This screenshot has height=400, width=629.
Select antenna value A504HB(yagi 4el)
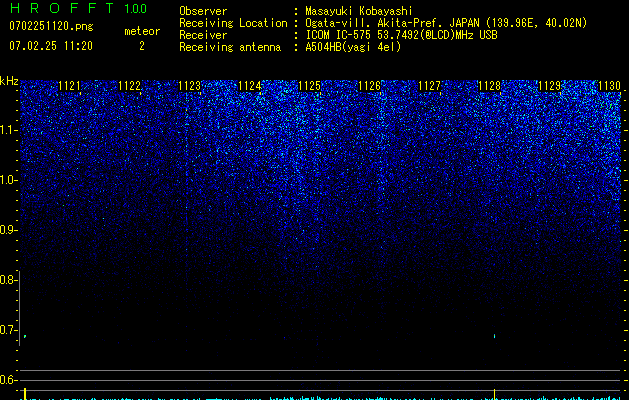353,47
